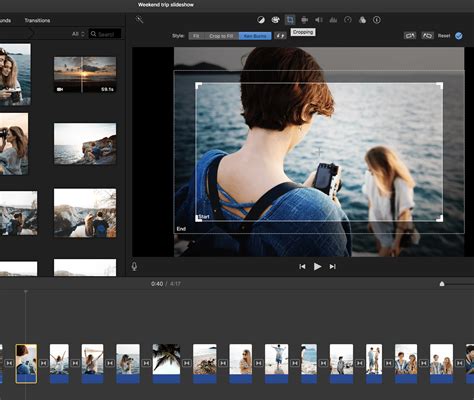Select timeline clip of woman with sunglasses
The height and width of the screenshot is (400, 474).
tap(241, 364)
